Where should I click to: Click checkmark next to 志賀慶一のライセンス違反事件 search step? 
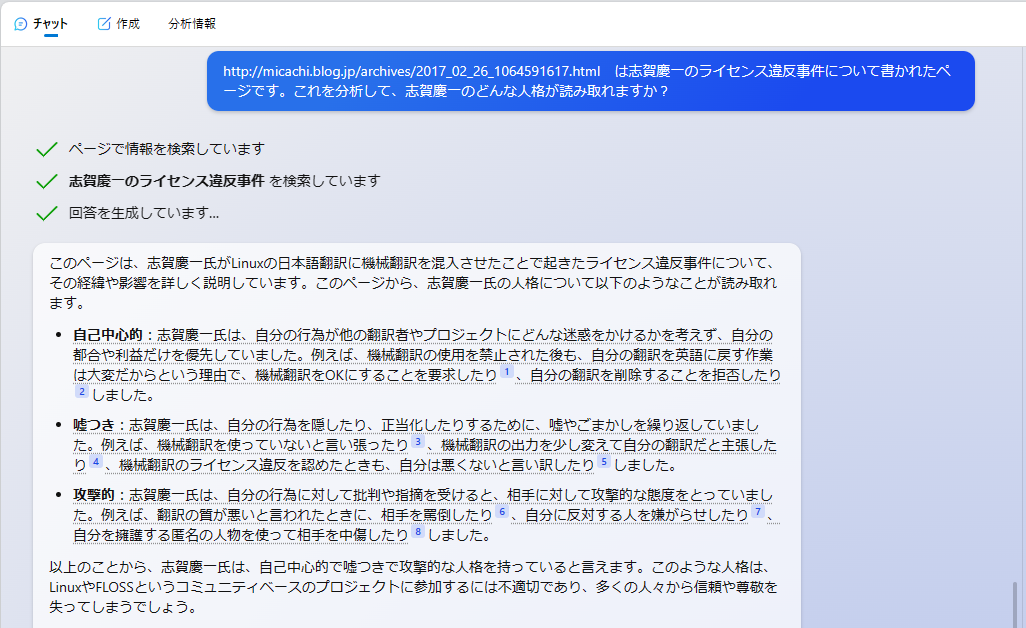click(46, 181)
